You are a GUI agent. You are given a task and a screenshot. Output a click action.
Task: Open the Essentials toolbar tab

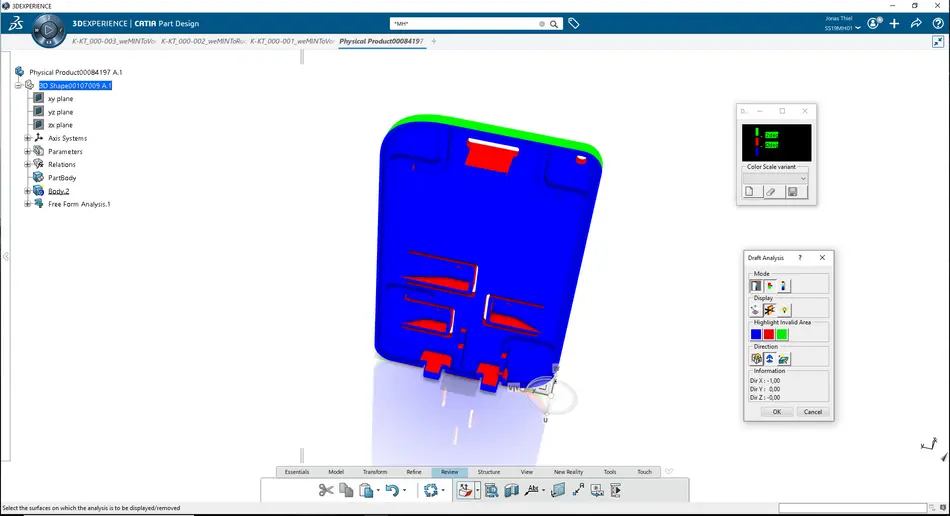[x=297, y=472]
